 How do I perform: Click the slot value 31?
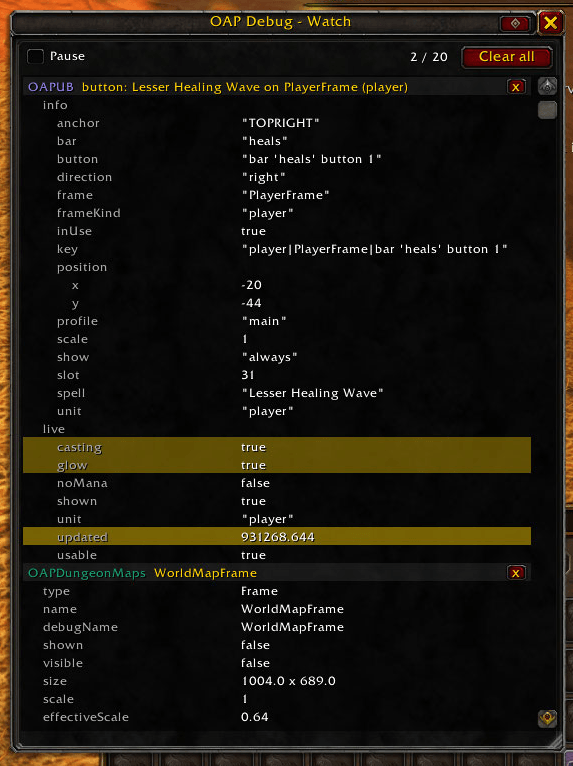pyautogui.click(x=248, y=375)
